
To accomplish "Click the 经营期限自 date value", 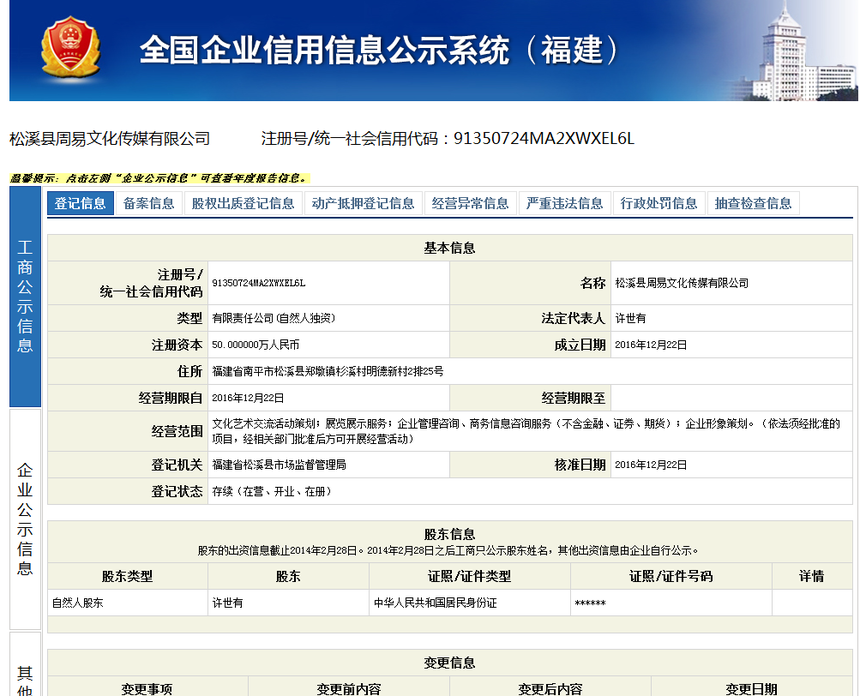I will coord(248,398).
